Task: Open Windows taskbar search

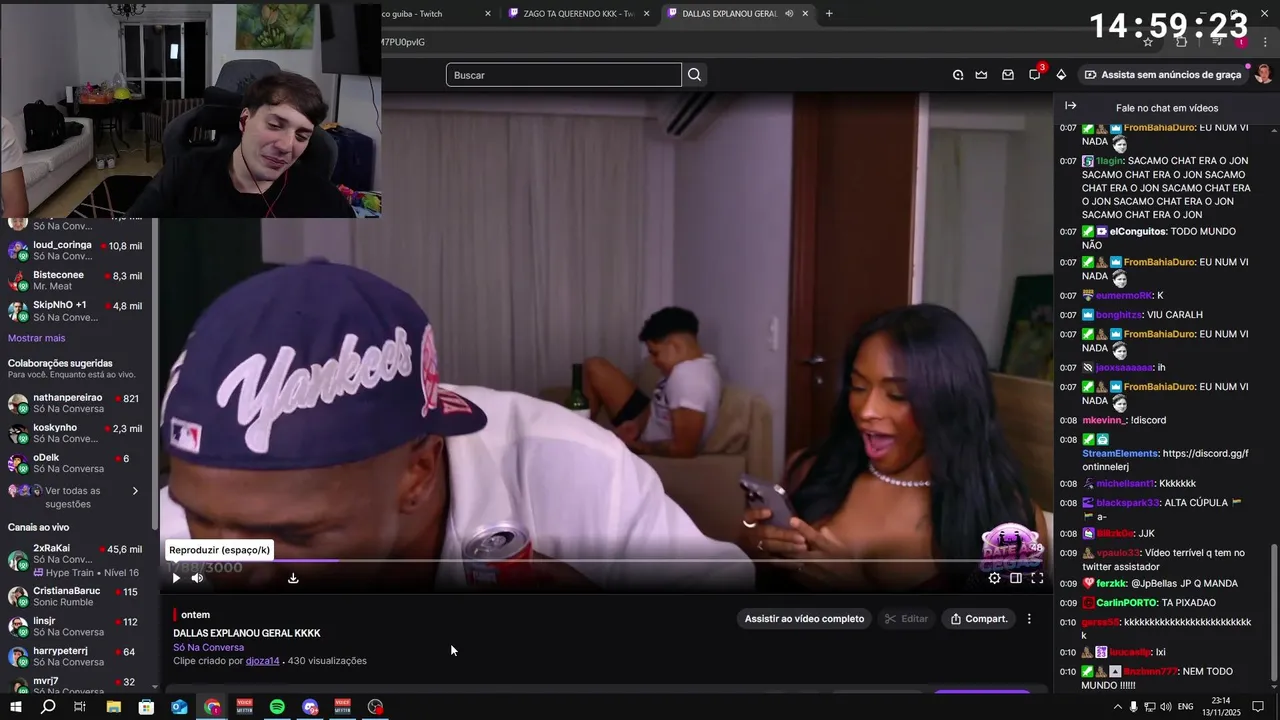Action: (x=48, y=707)
